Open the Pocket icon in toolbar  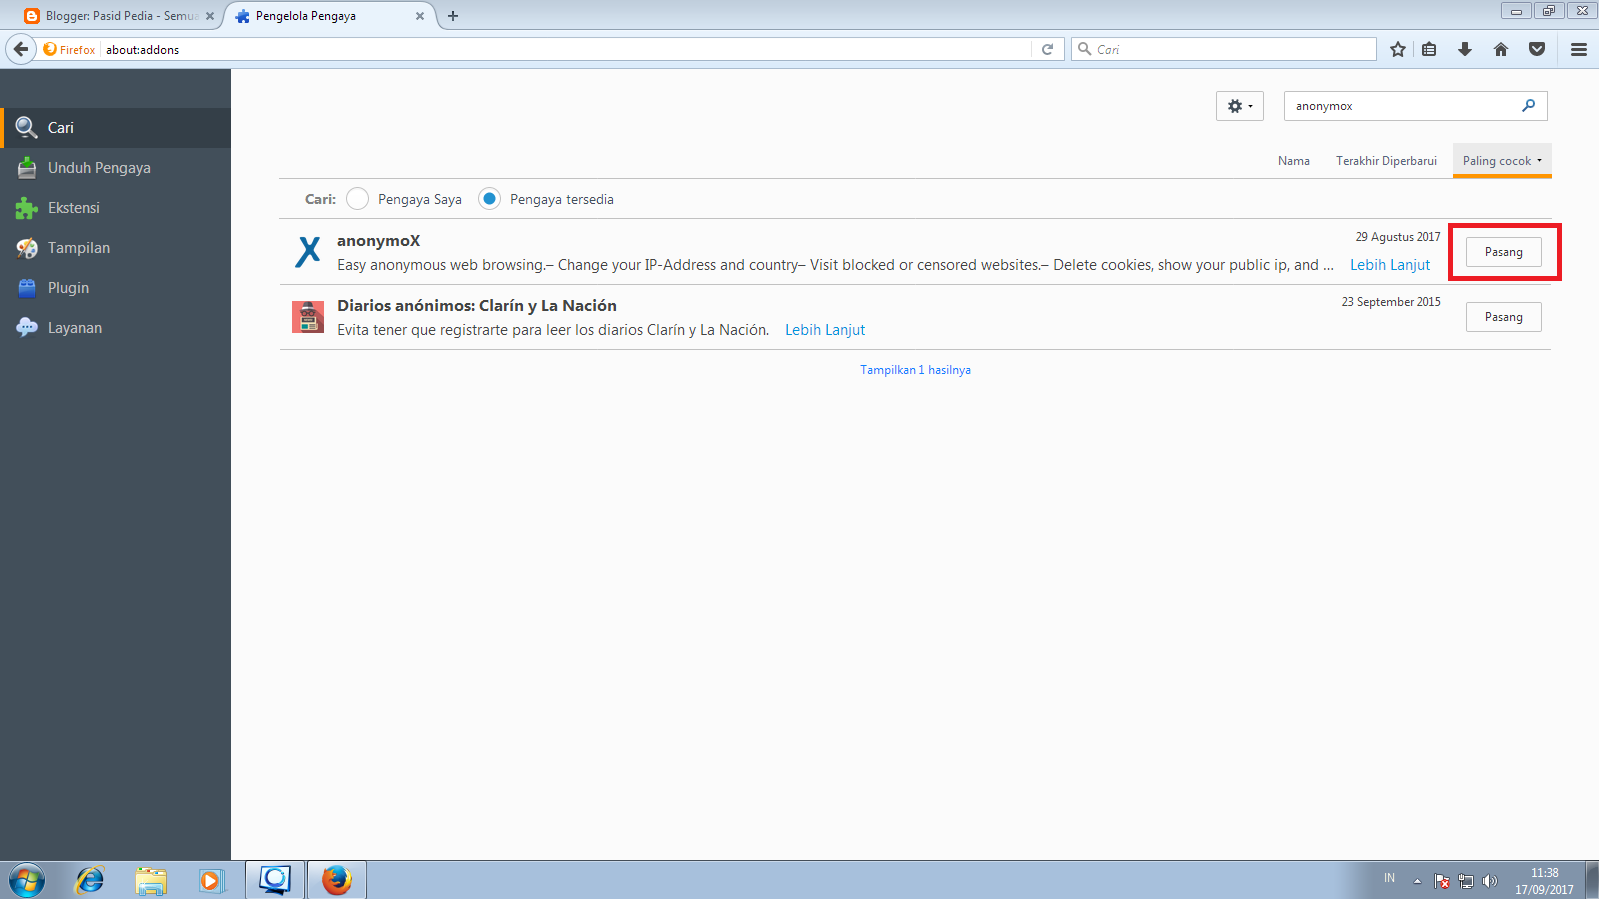tap(1537, 49)
